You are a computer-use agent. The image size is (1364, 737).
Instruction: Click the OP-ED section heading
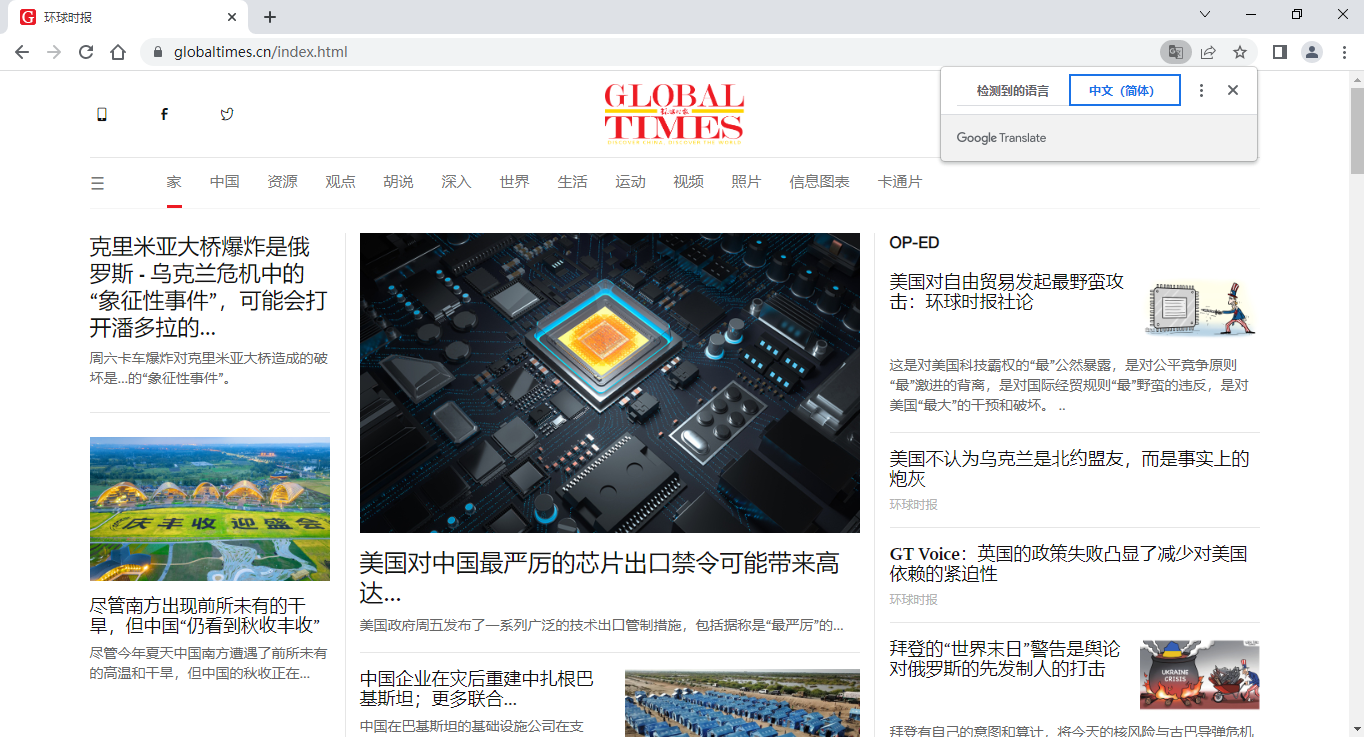[914, 243]
